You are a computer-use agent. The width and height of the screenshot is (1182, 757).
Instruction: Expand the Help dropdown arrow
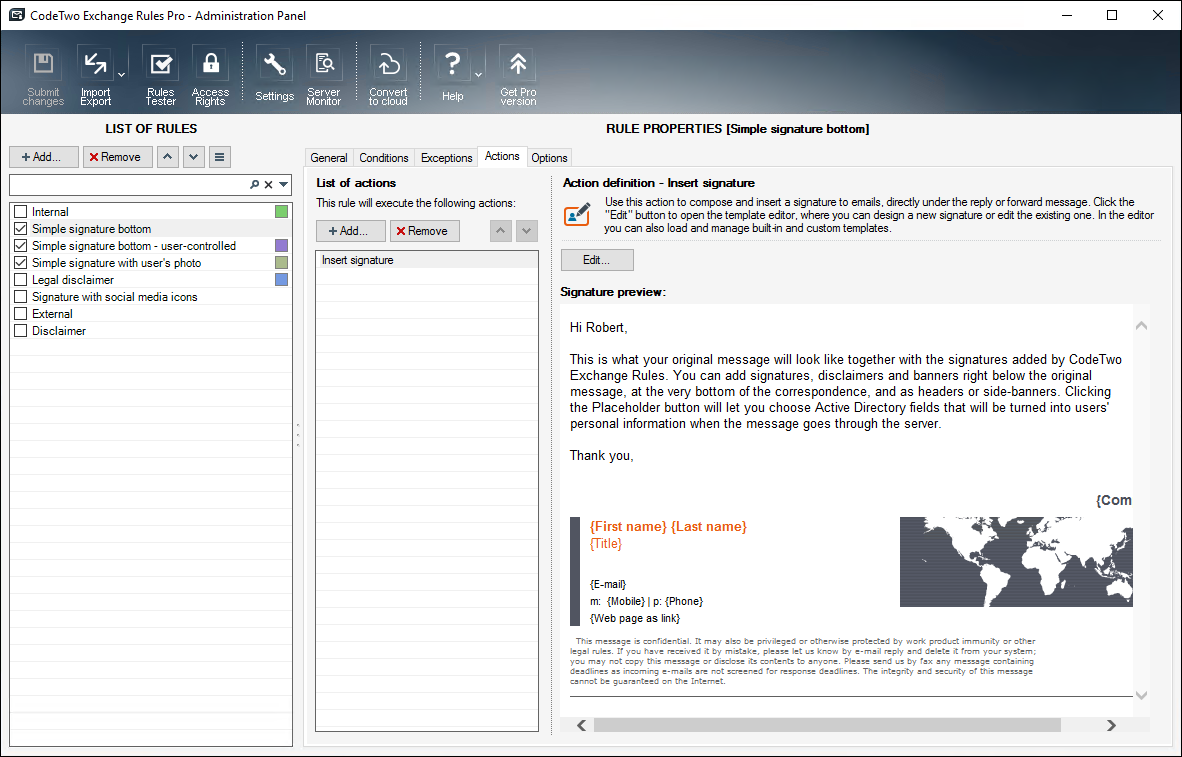pyautogui.click(x=478, y=75)
